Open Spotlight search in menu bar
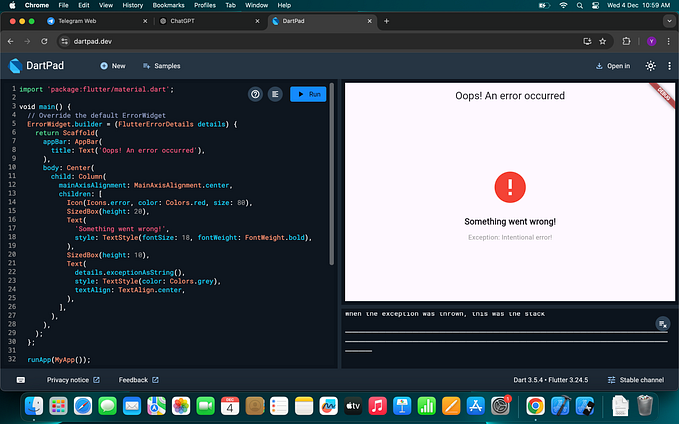 click(579, 5)
